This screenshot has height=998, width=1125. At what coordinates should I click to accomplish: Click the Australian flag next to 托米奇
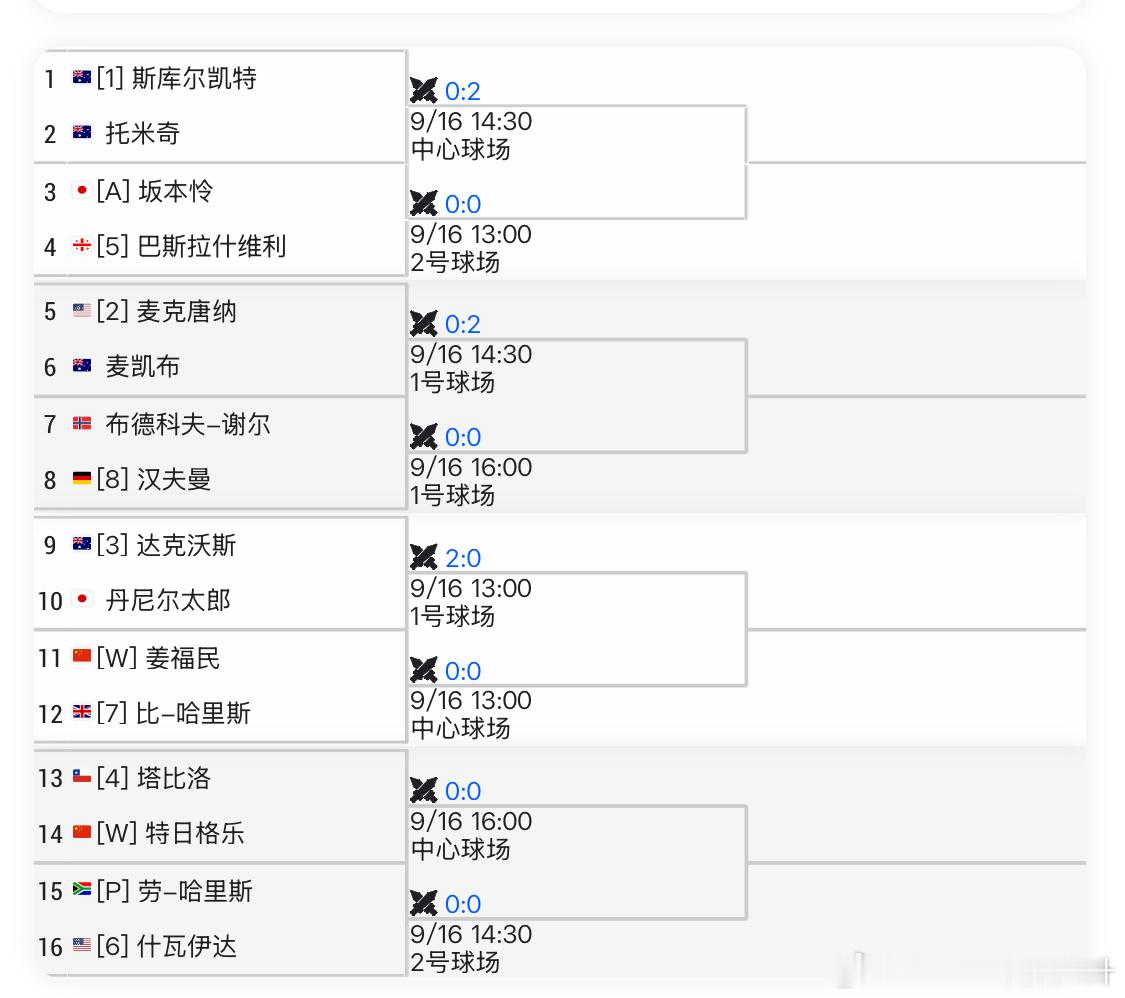click(82, 133)
